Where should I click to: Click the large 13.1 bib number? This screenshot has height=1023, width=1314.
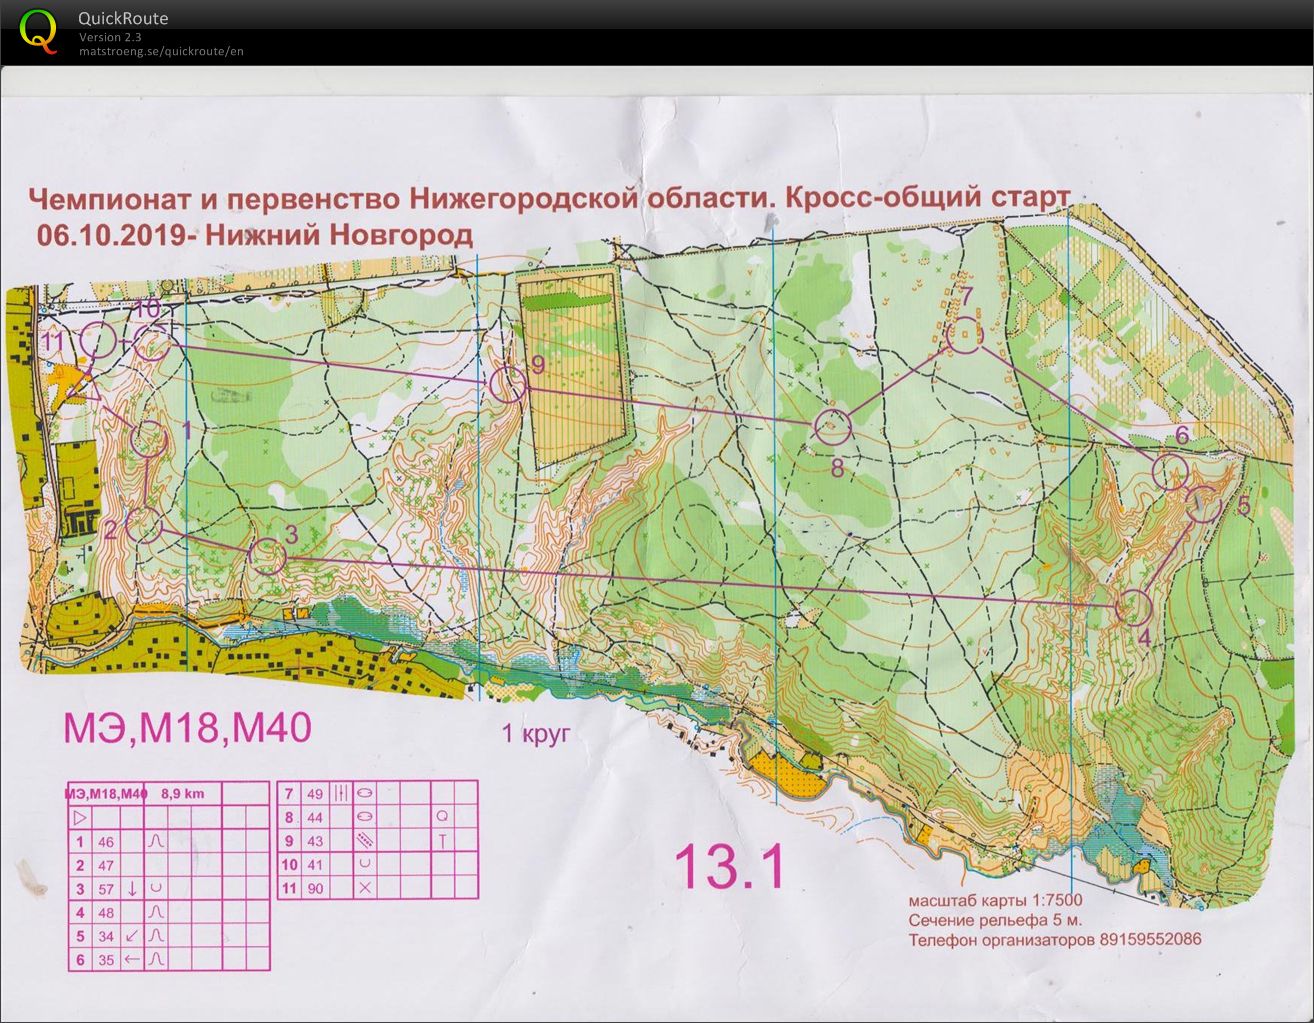pyautogui.click(x=730, y=866)
